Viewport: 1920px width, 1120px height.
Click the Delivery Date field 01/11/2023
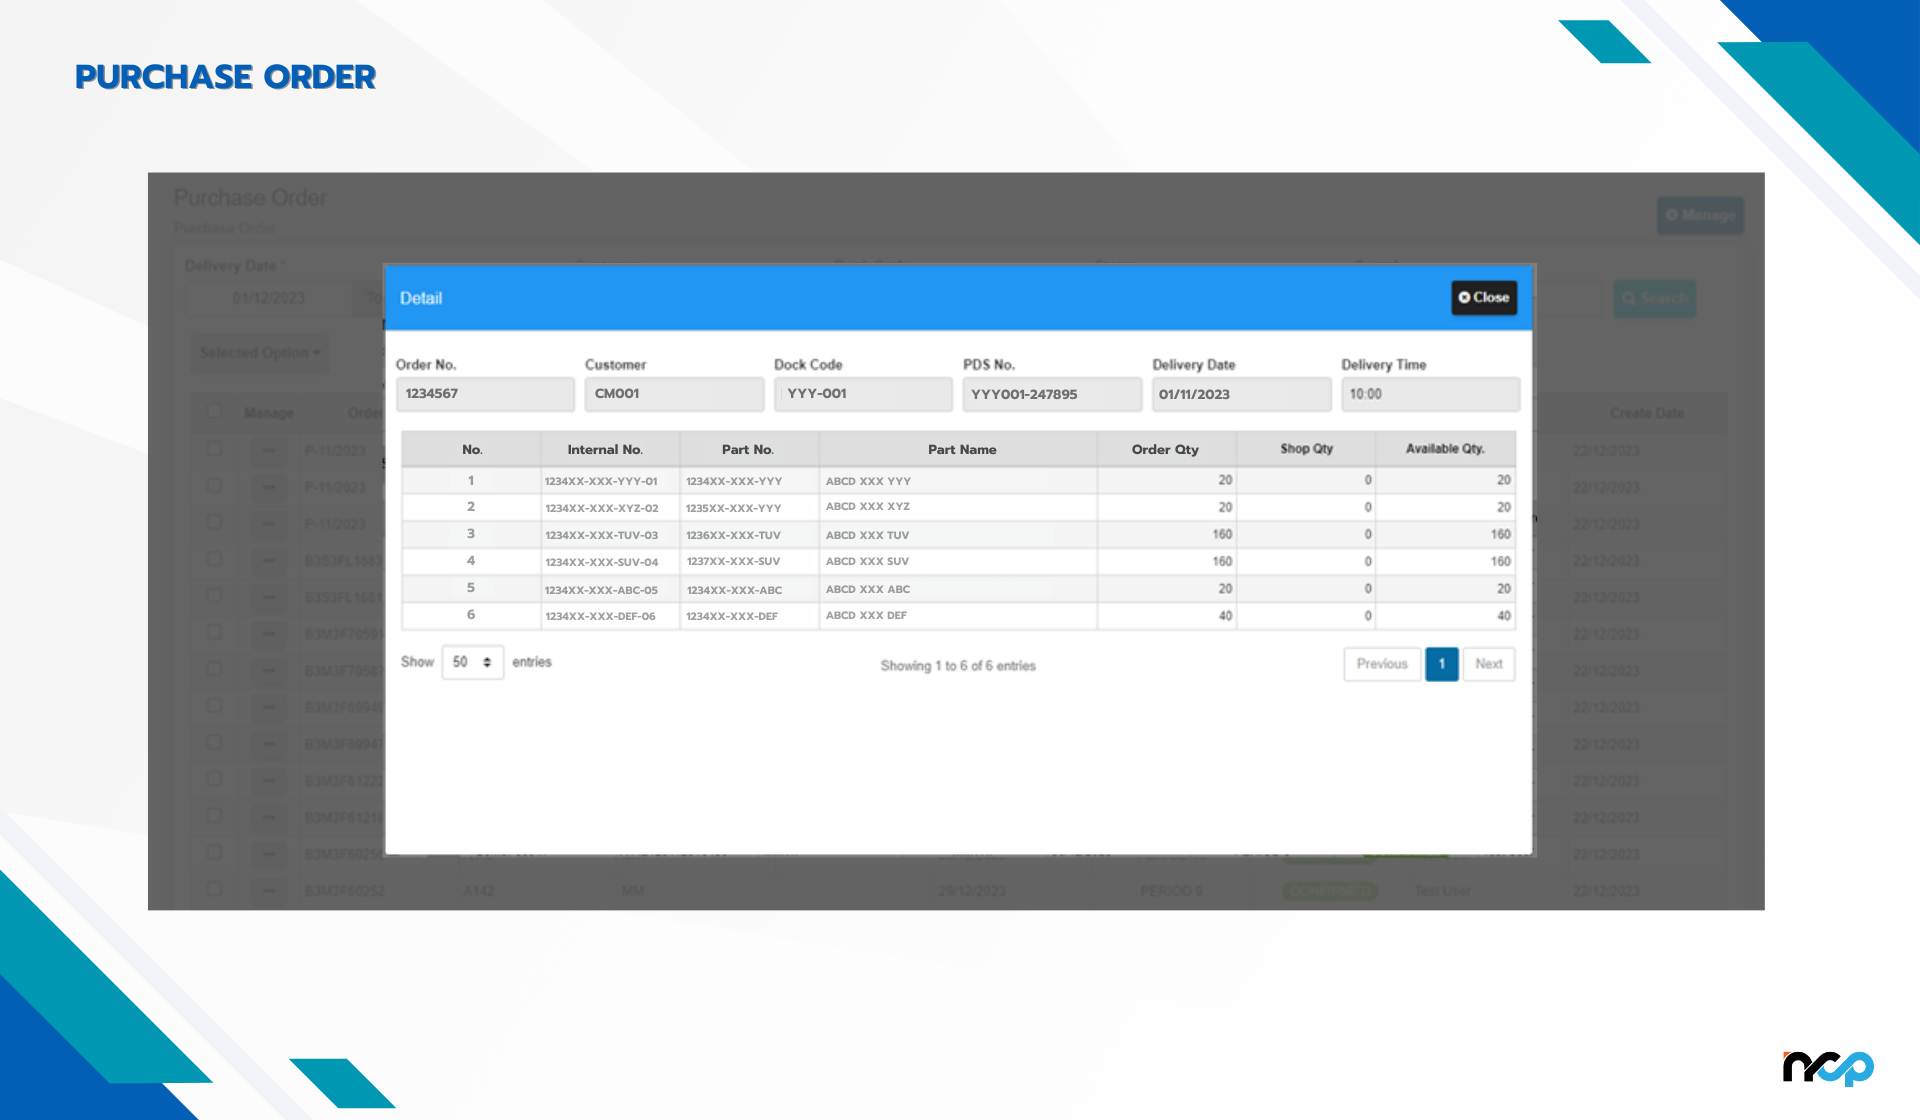[1241, 394]
